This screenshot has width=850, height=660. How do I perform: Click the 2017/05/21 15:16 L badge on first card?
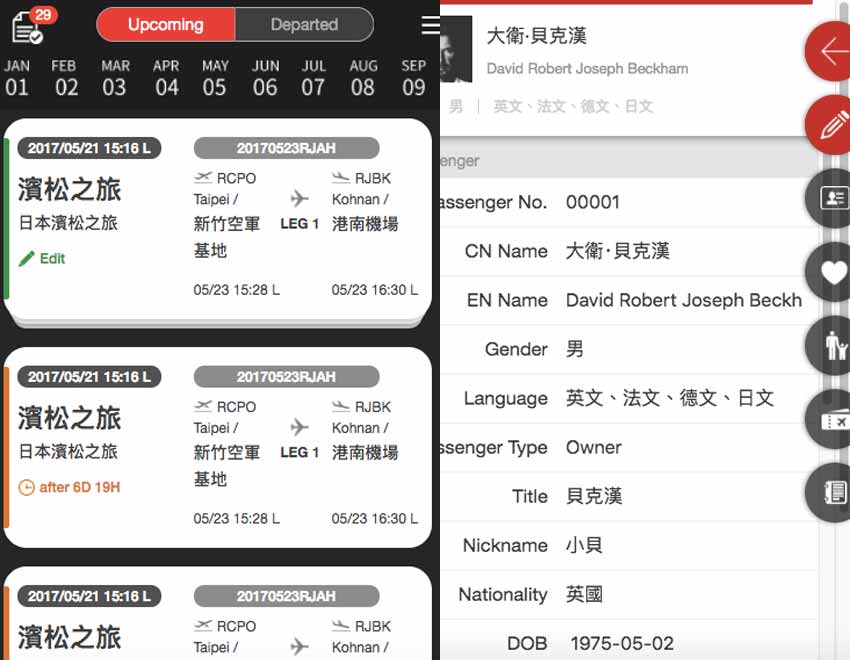89,148
